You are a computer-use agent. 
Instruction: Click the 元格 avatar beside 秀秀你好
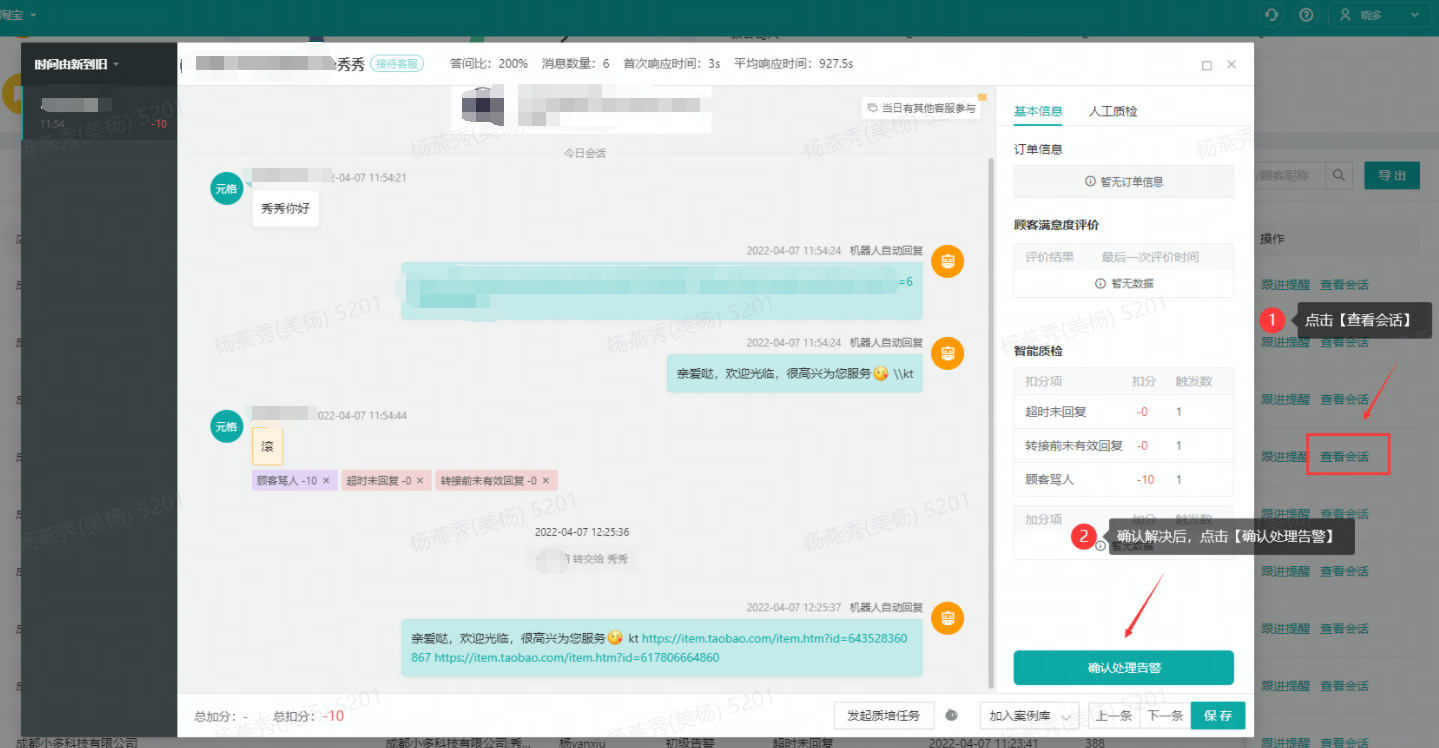point(227,188)
